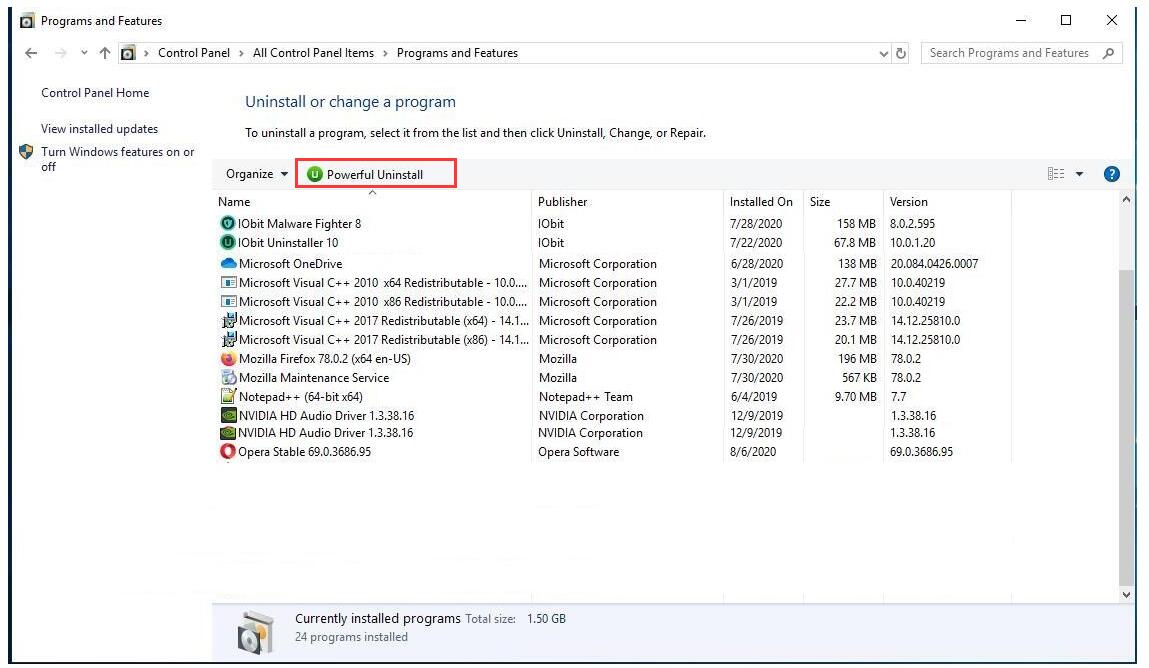Click the IObit Malware Fighter 8 icon
The width and height of the screenshot is (1149, 668).
pyautogui.click(x=228, y=223)
